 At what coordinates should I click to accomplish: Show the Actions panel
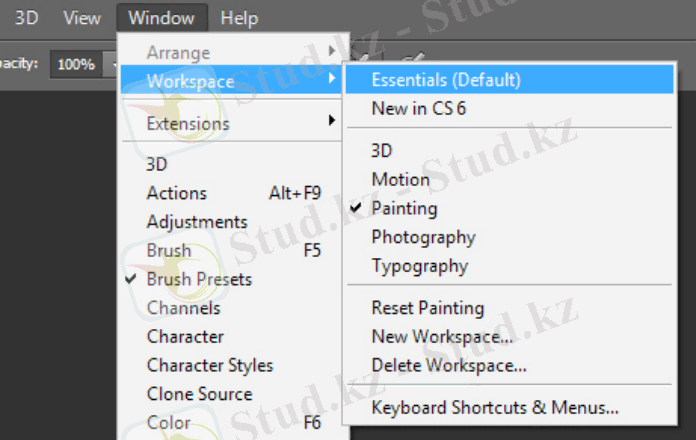click(x=177, y=193)
